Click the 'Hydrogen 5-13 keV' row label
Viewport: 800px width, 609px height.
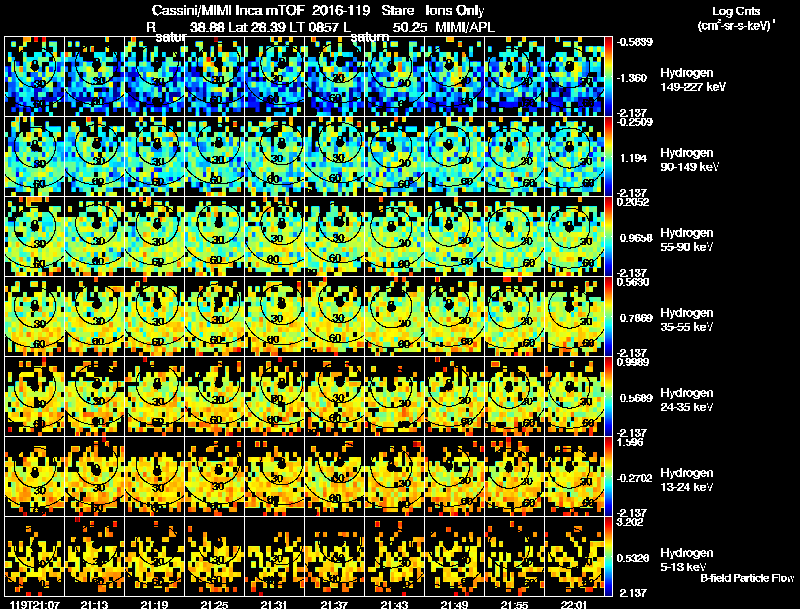[687, 560]
